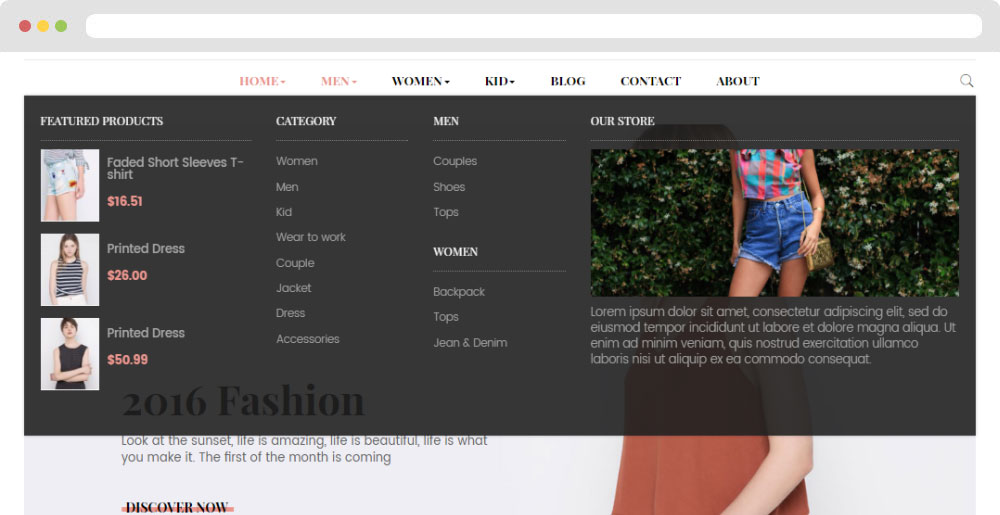
Task: Click the DISCOVER NOW button
Action: pyautogui.click(x=177, y=507)
